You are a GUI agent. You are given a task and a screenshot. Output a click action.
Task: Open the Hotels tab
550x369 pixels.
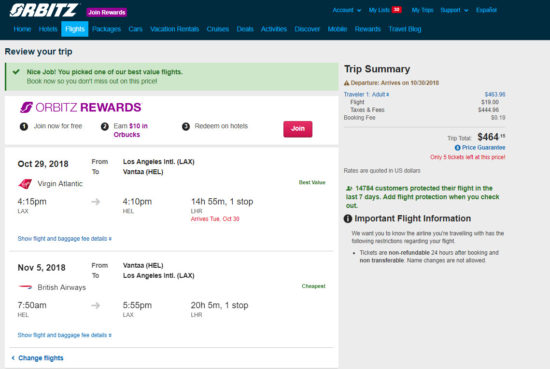click(x=48, y=29)
